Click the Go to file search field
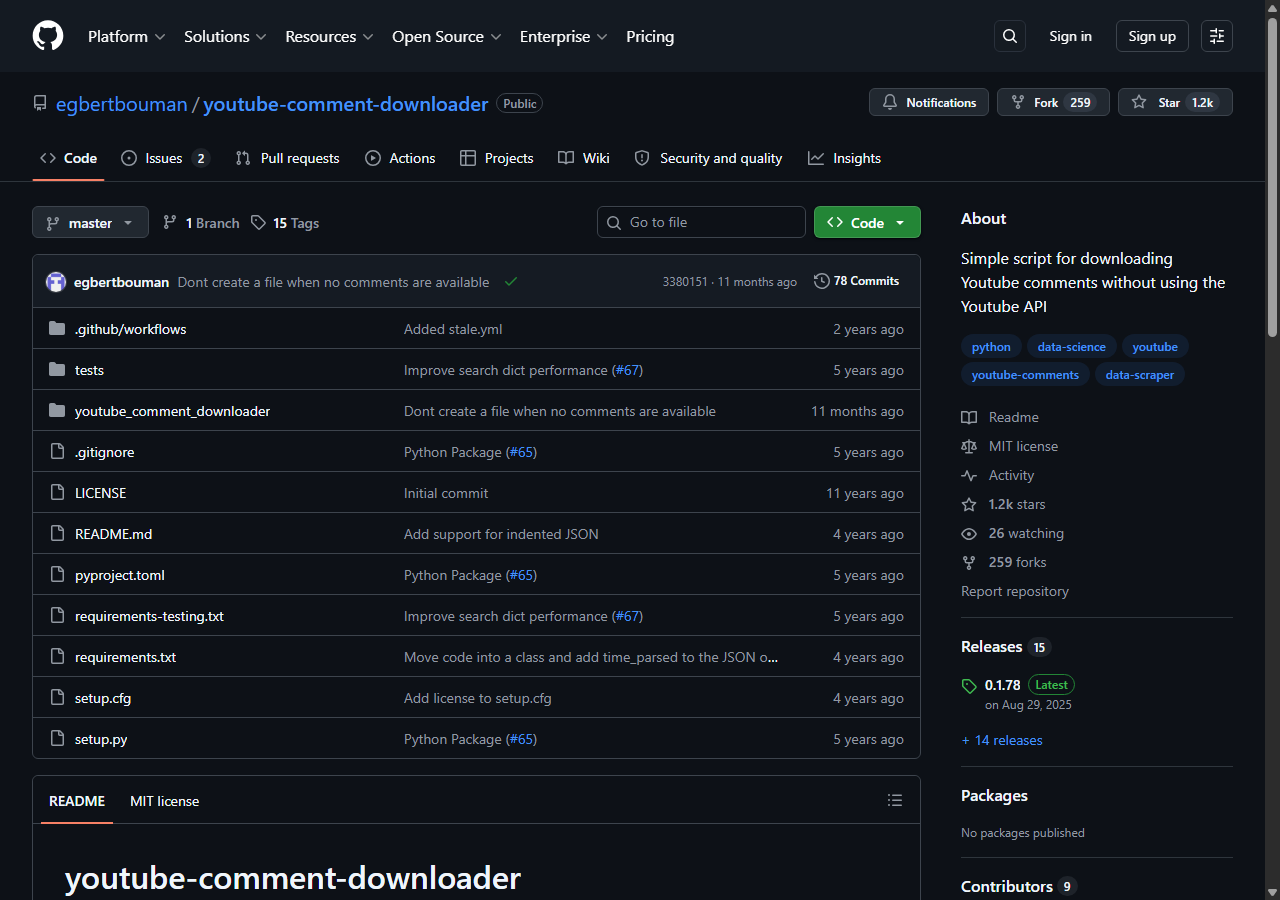Viewport: 1280px width, 900px height. coord(701,222)
